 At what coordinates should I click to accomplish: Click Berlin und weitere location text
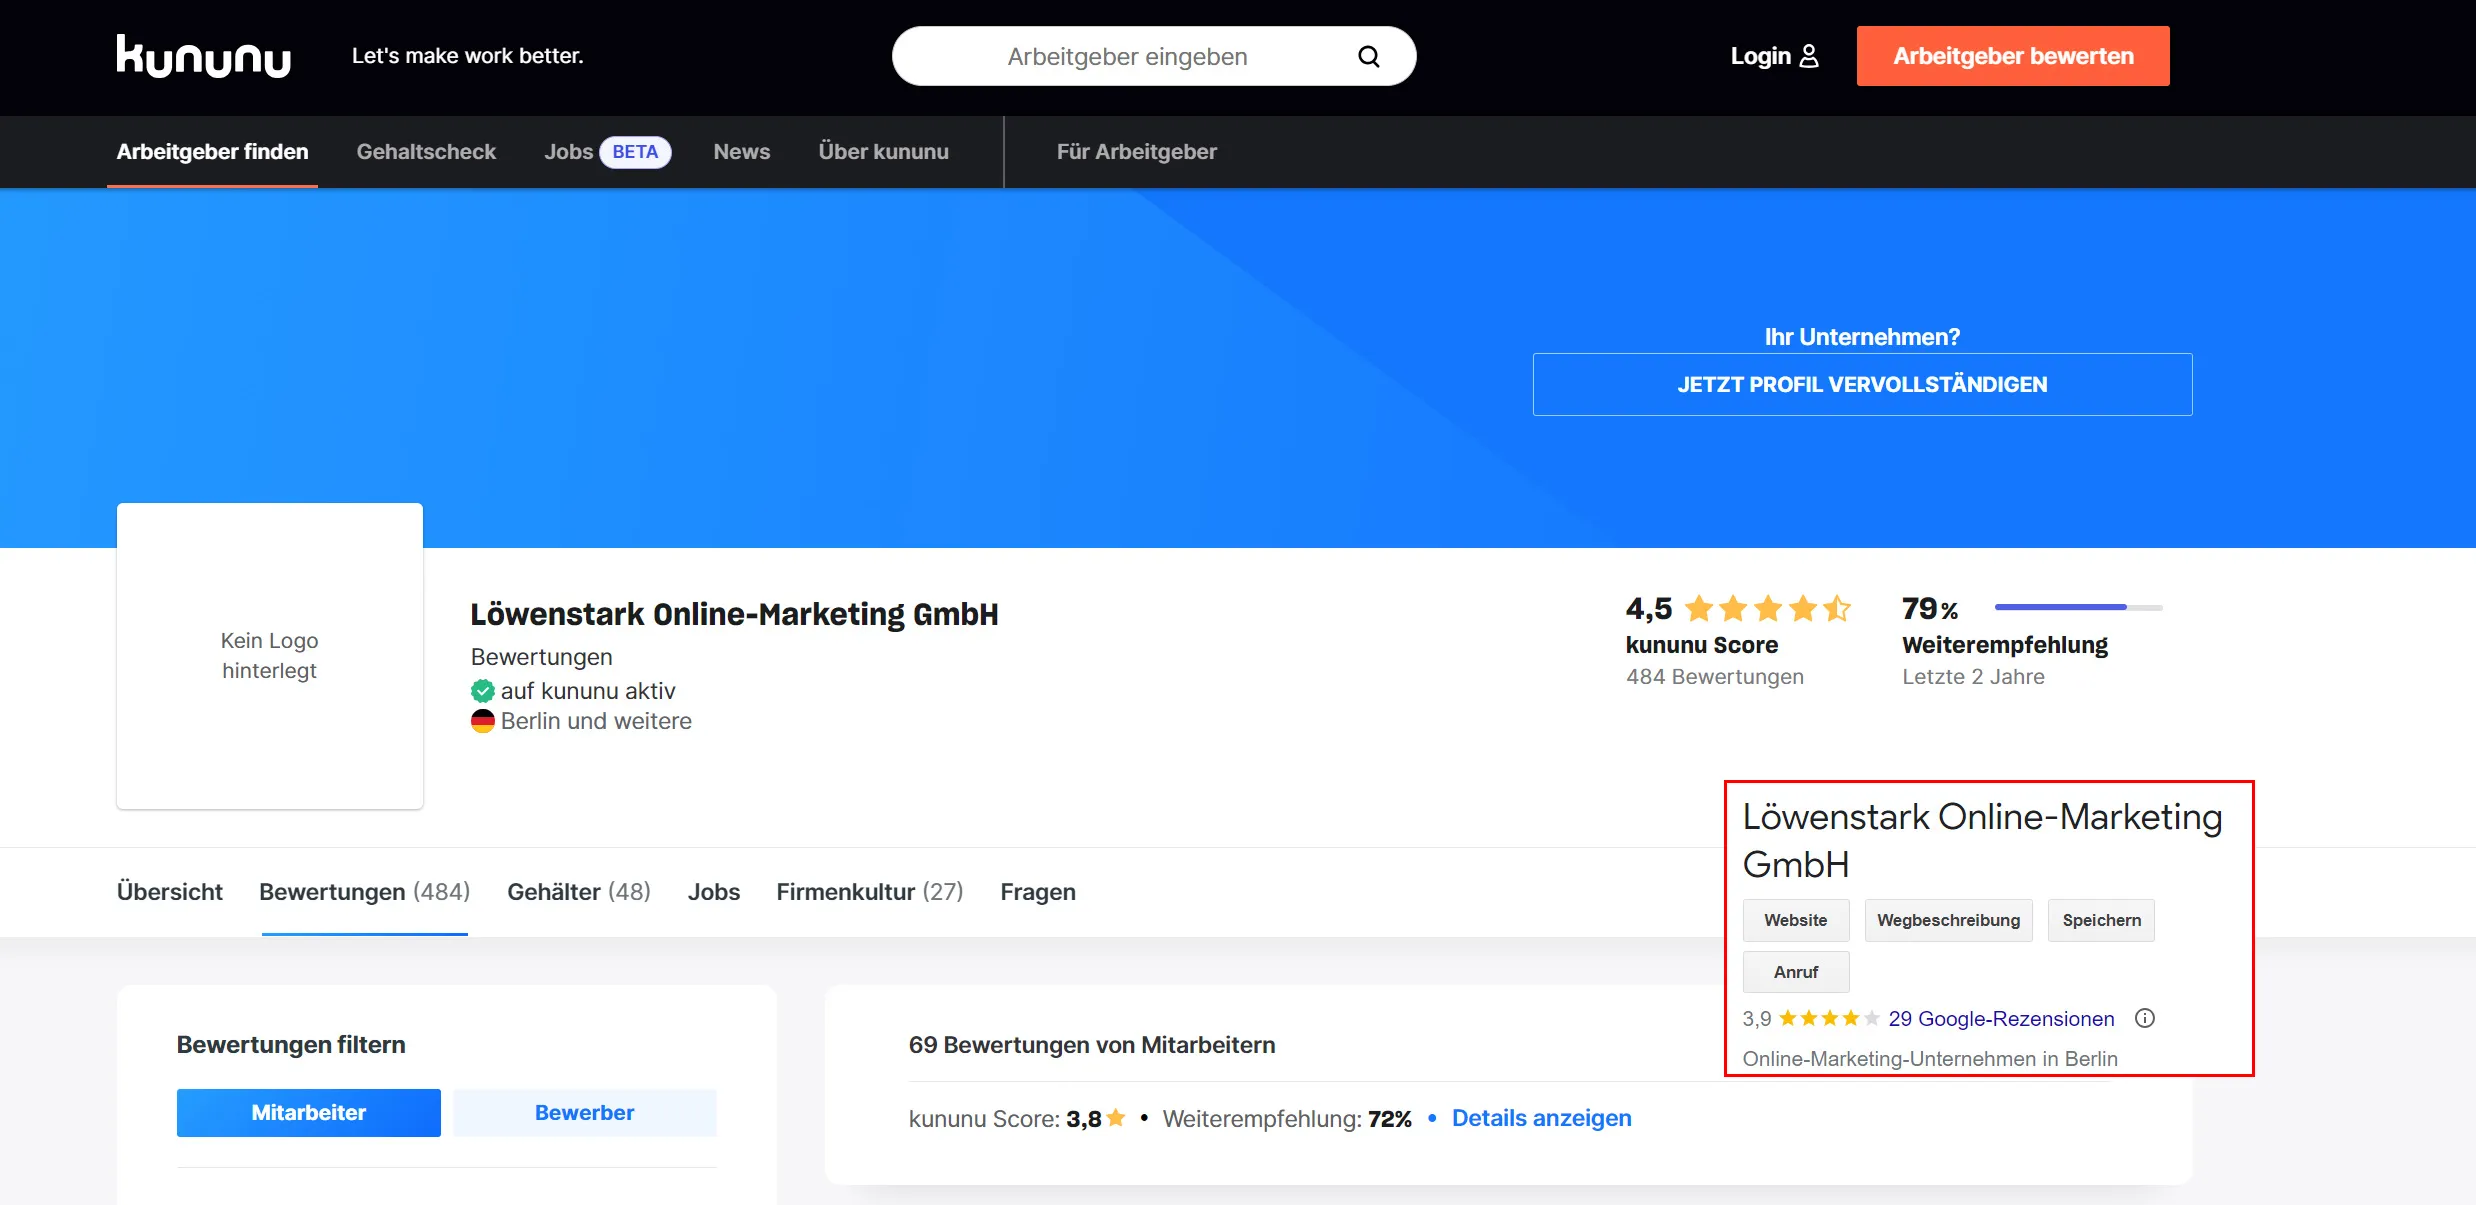pos(596,721)
